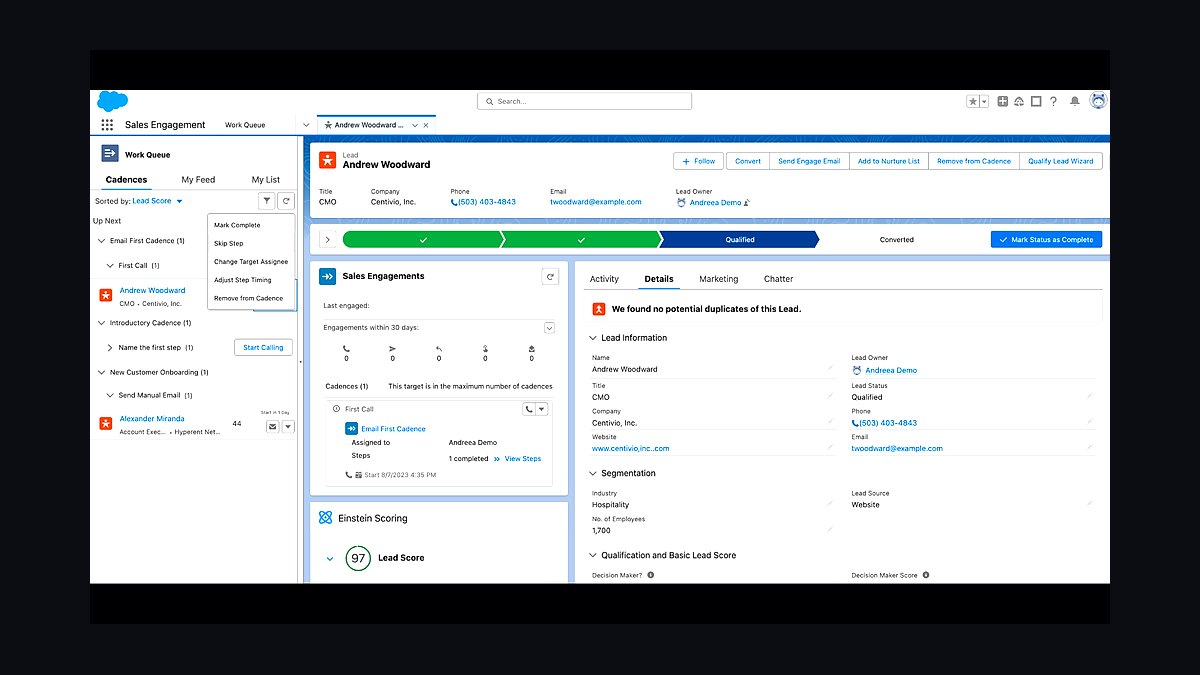1200x675 pixels.
Task: Open the Chatter tab
Action: pos(778,279)
